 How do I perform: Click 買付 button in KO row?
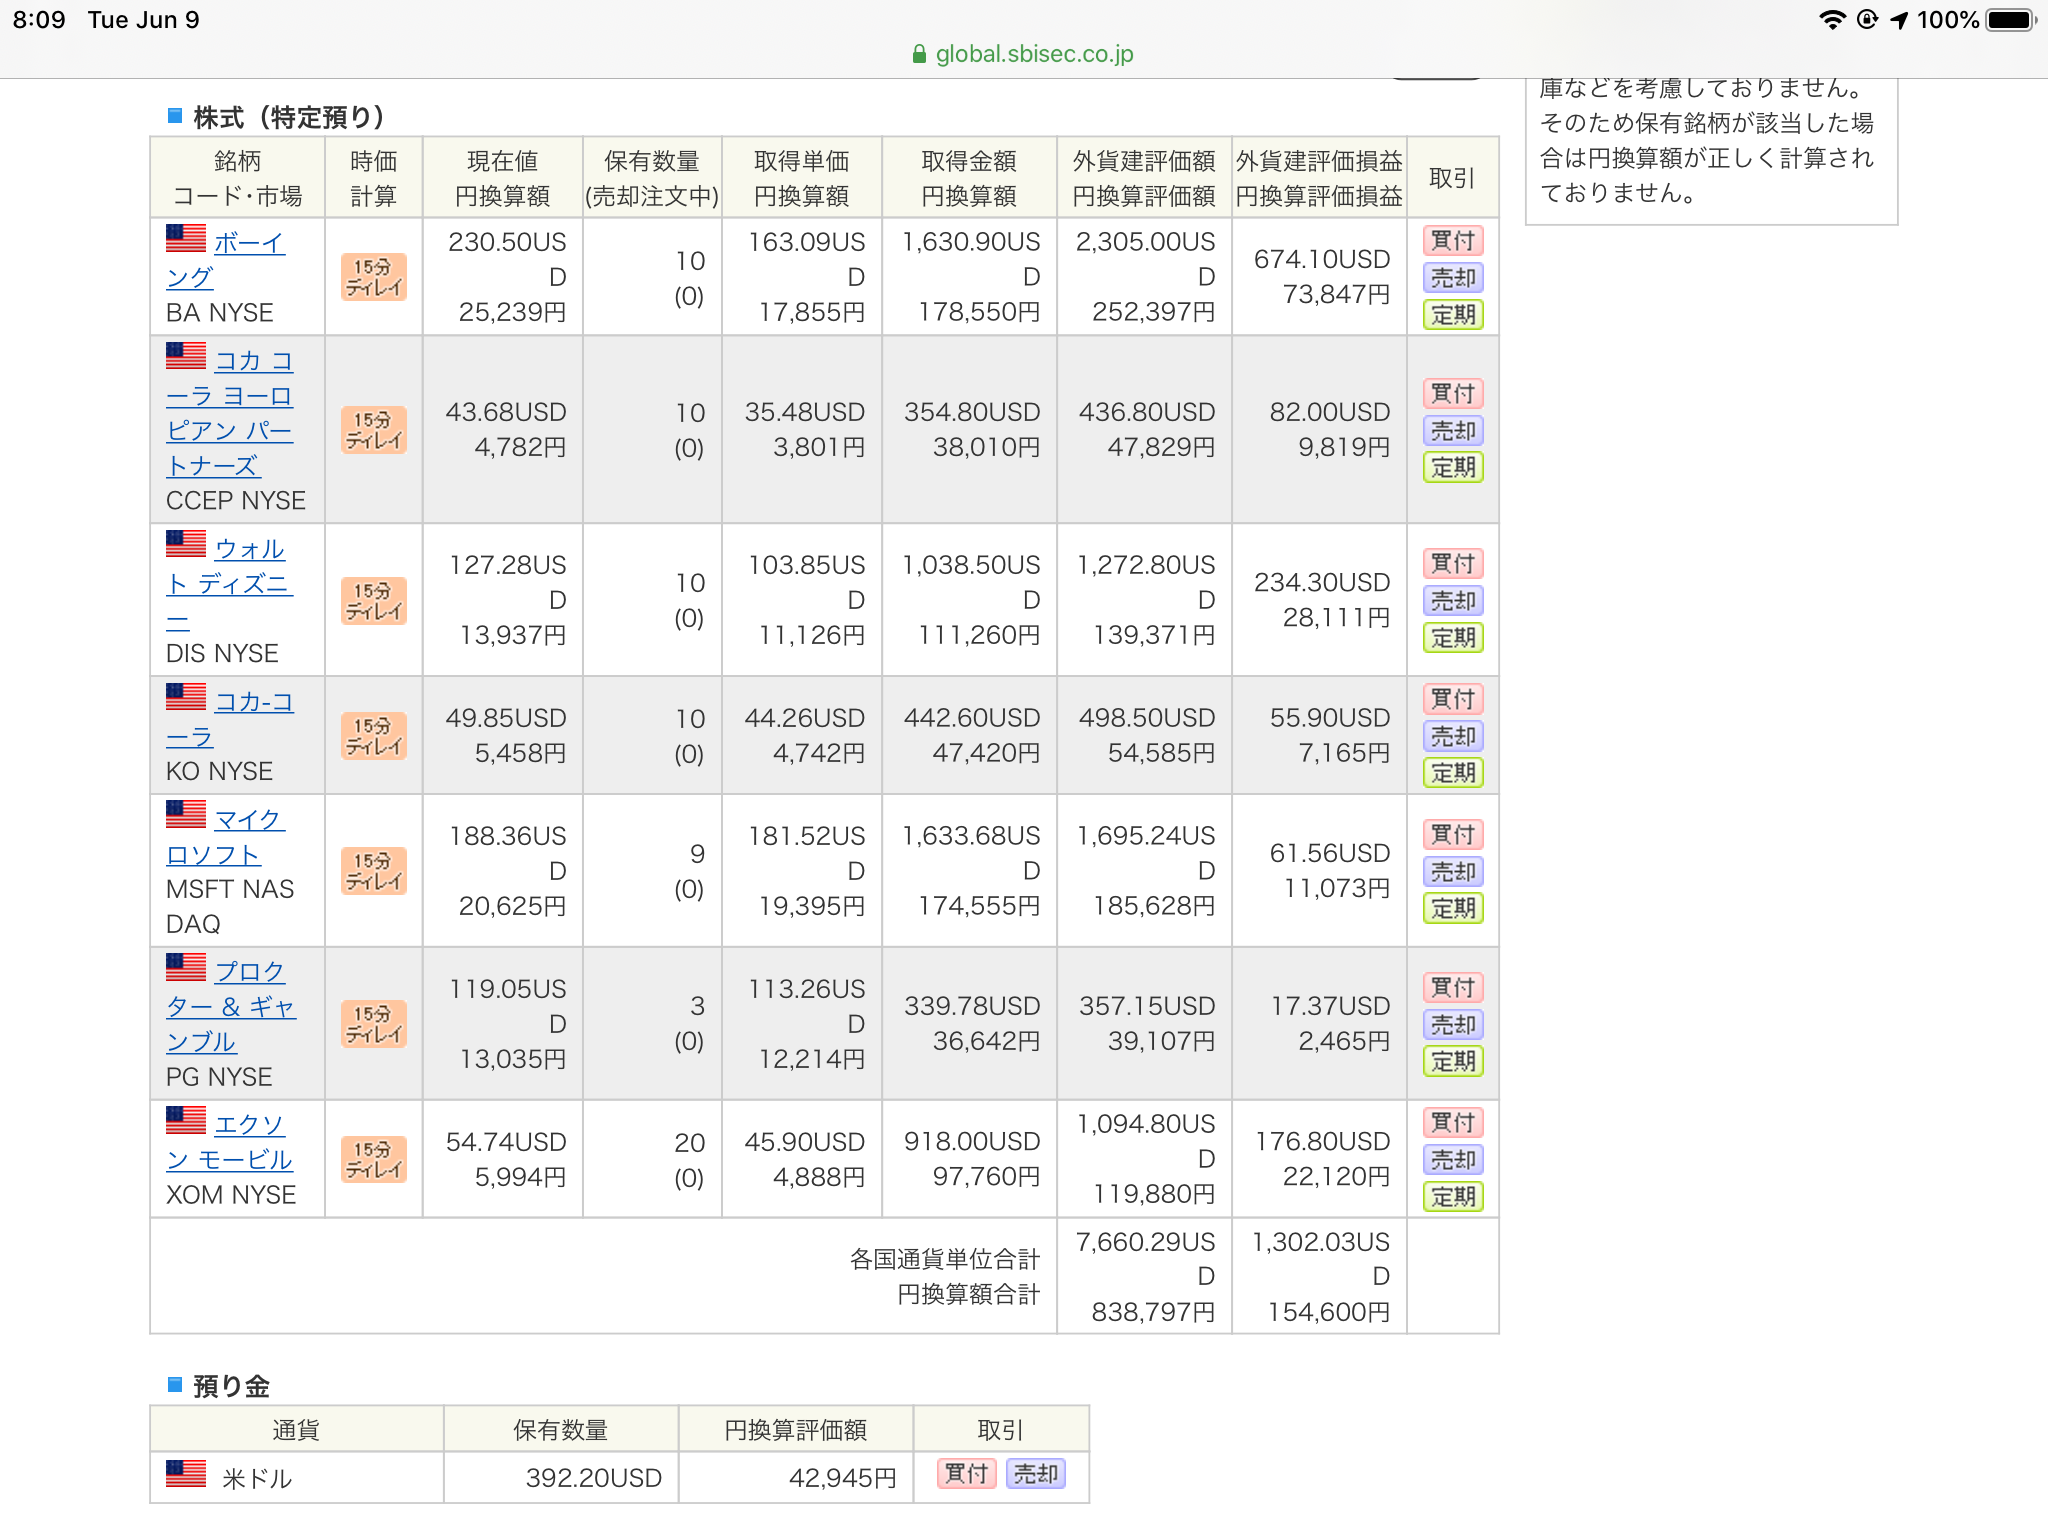point(1453,698)
